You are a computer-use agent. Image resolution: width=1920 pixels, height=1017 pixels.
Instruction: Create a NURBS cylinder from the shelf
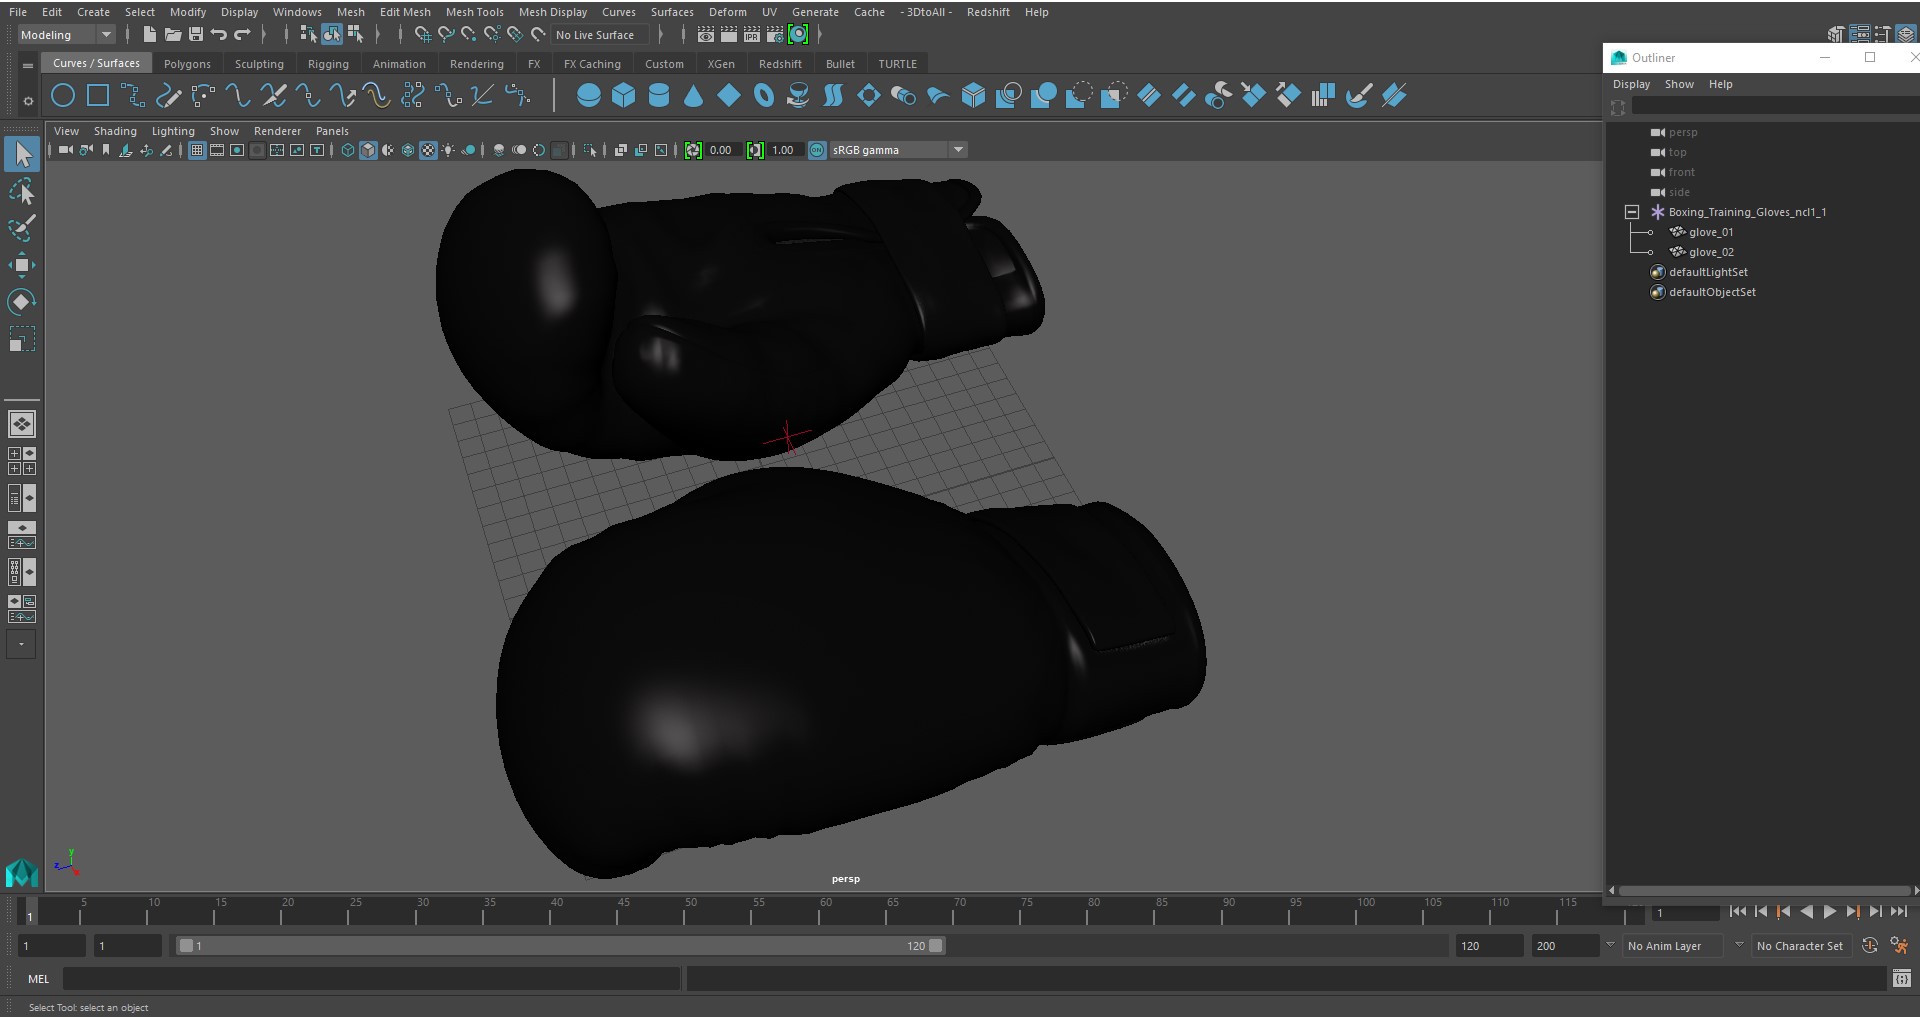[659, 96]
